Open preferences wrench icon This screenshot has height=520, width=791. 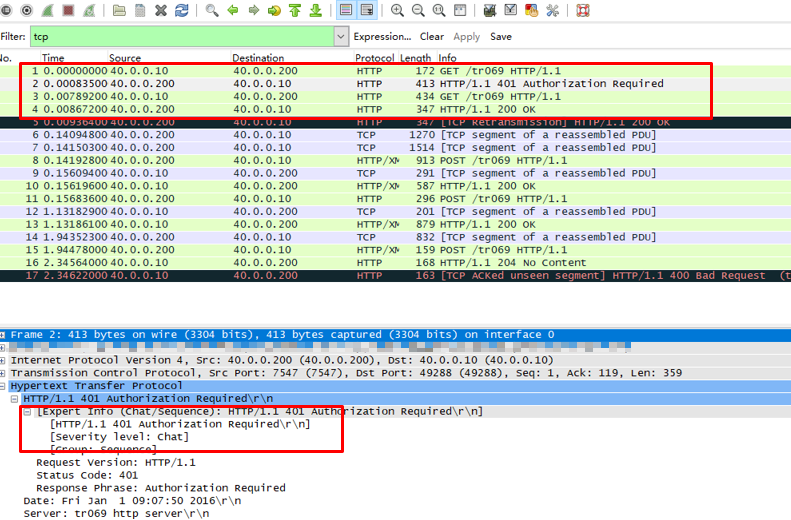[x=553, y=10]
